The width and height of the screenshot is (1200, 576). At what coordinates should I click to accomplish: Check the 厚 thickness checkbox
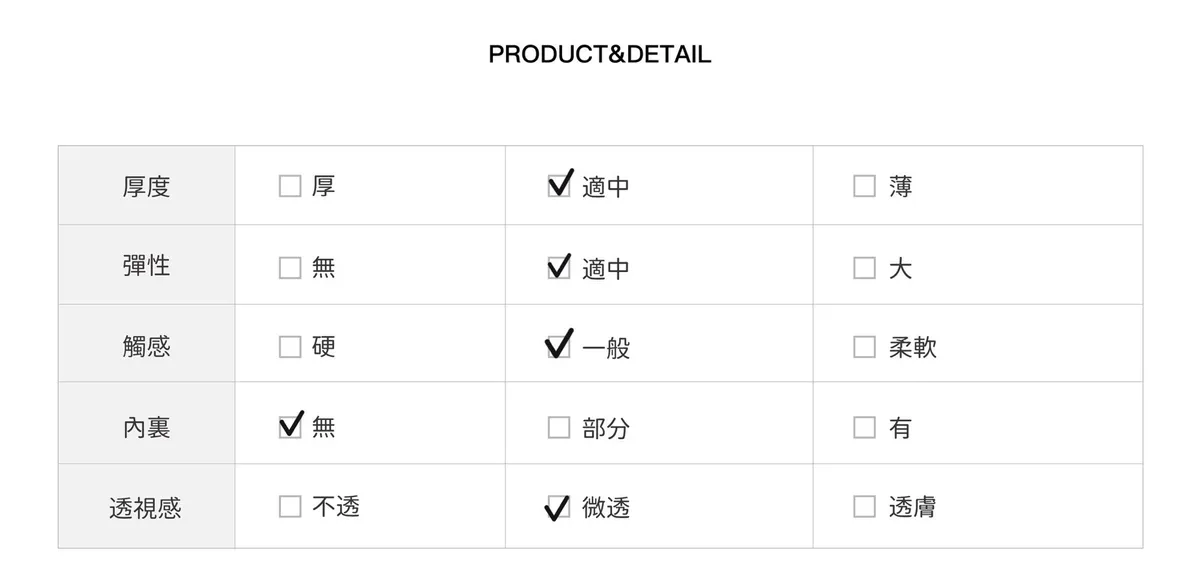pos(290,187)
